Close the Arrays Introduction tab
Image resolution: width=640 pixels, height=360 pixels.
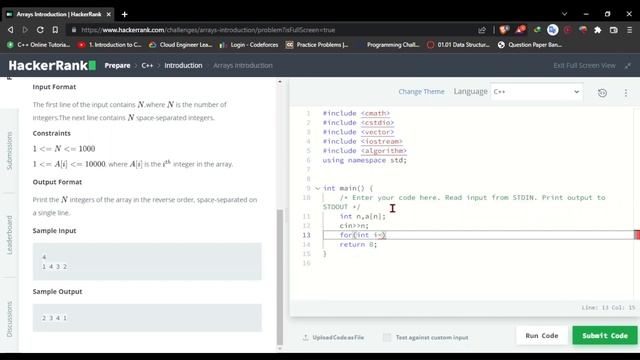point(109,14)
